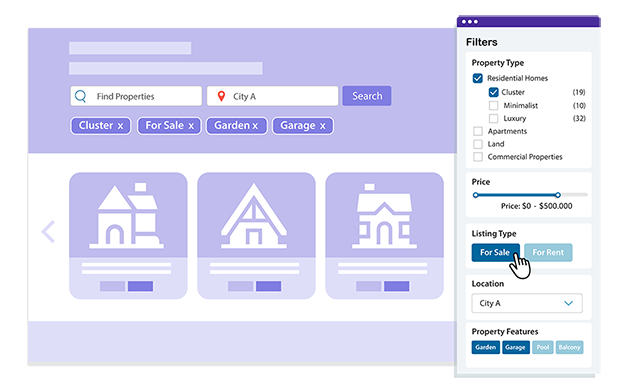Screen dimensions: 630x385
Task: Focus the City A location field
Action: tap(272, 96)
